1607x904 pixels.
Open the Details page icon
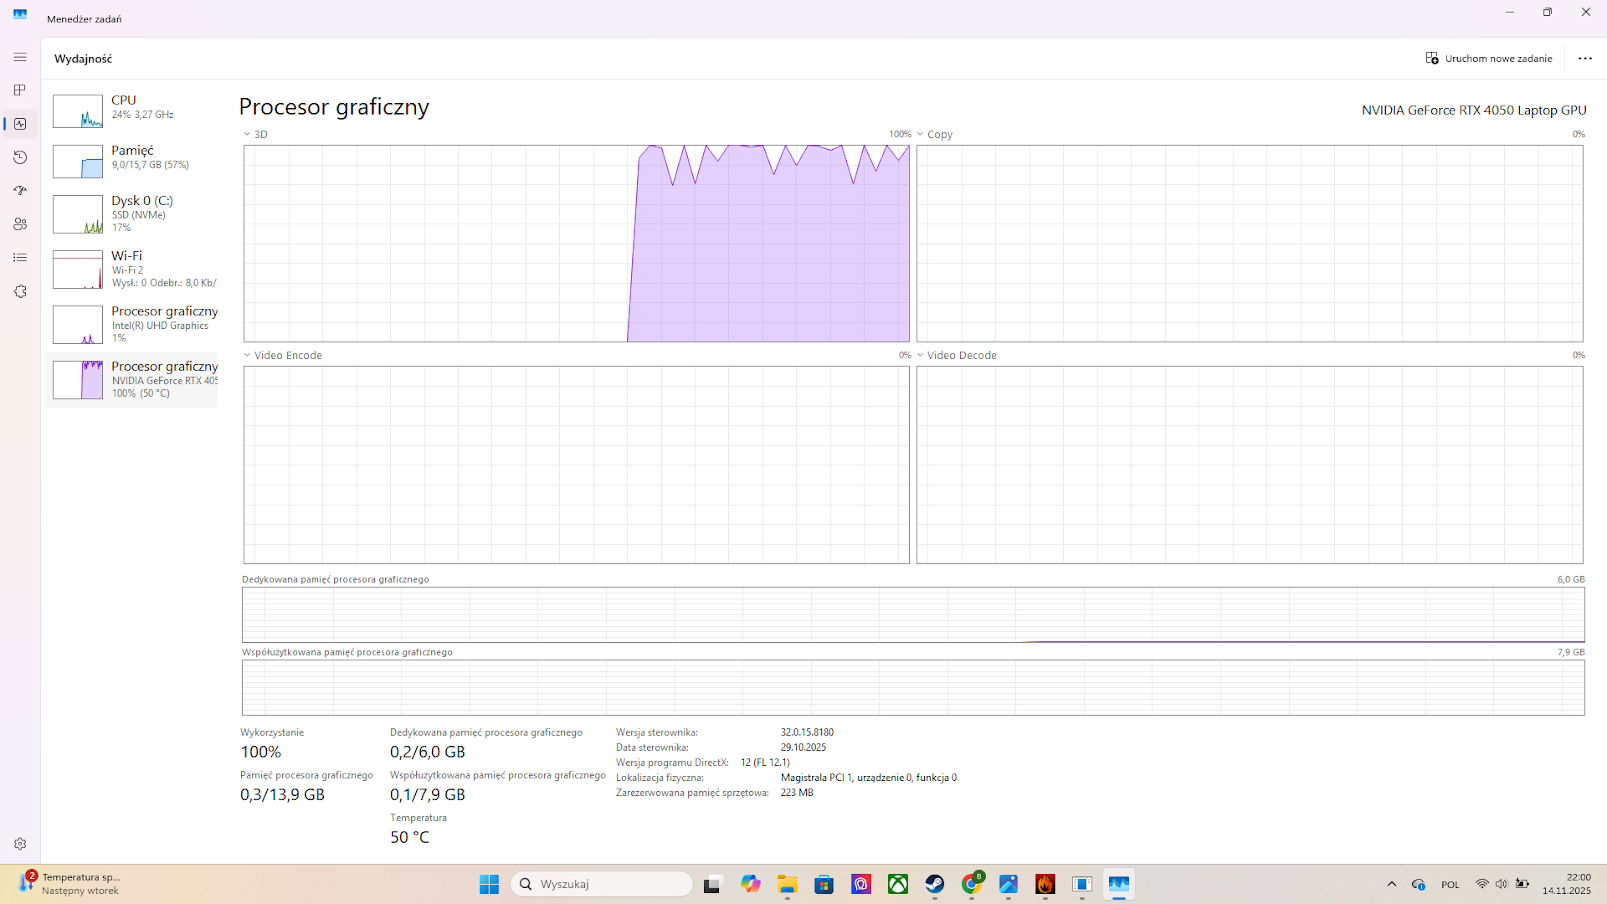coord(20,258)
